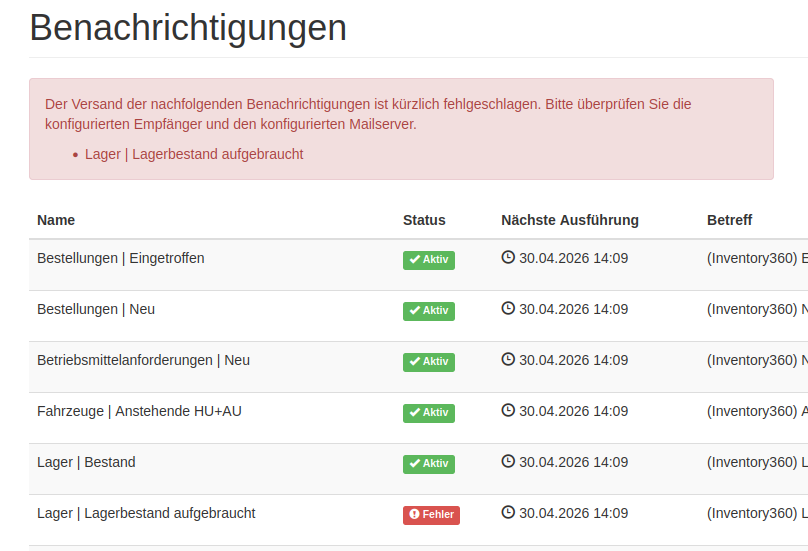Click clock icon in Lager | Lagerbestand aufgebraucht row
Viewport: 808px width, 551px height.
pos(508,512)
